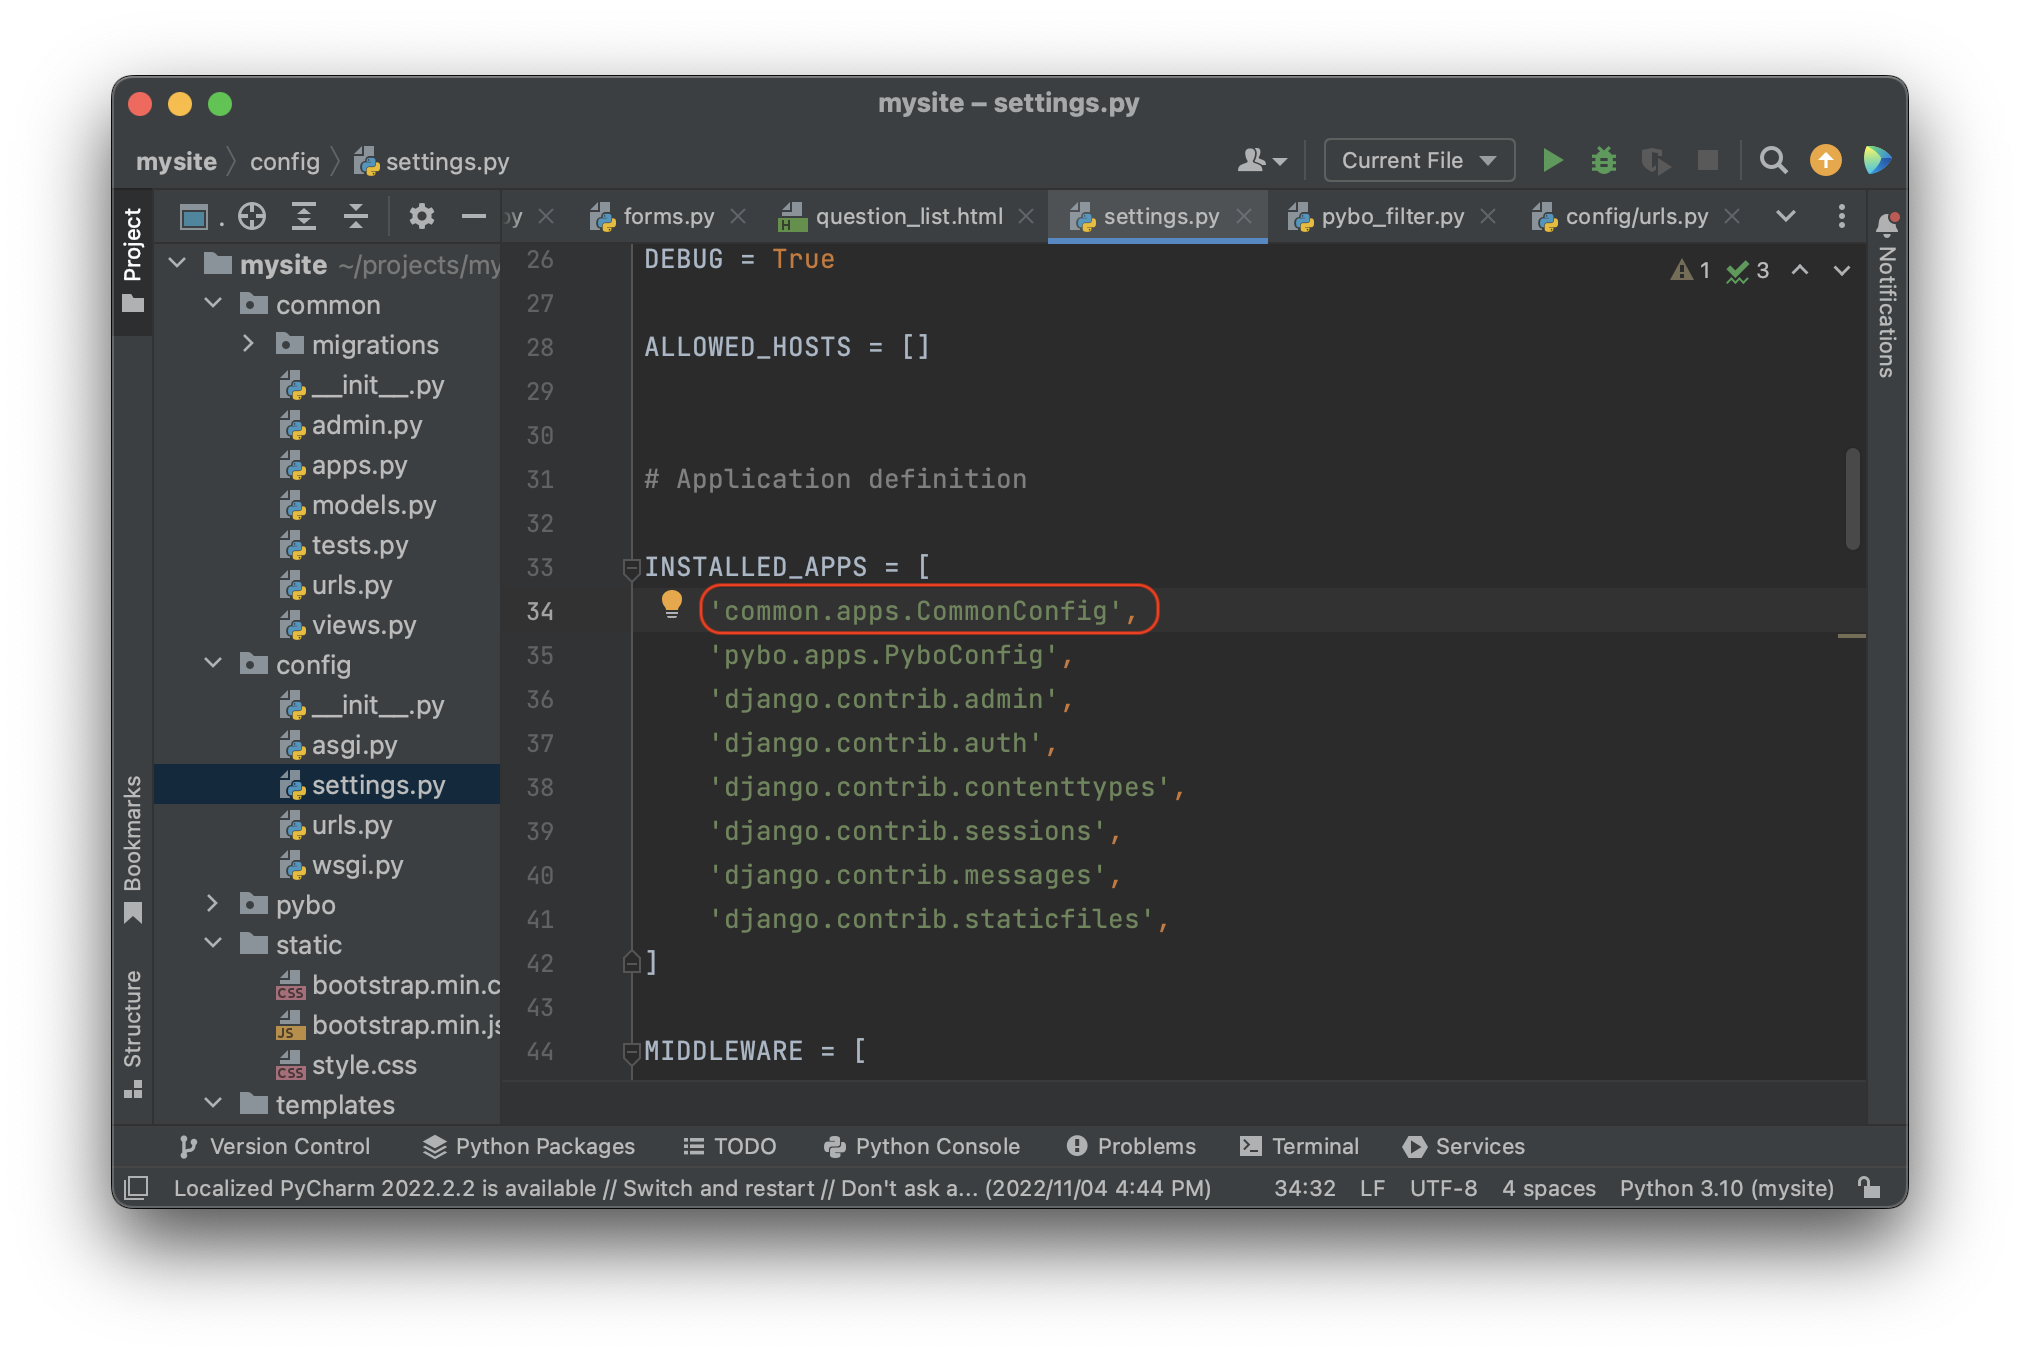The width and height of the screenshot is (2020, 1356).
Task: Click the editor vertical scrollbar thumb
Action: click(1852, 498)
